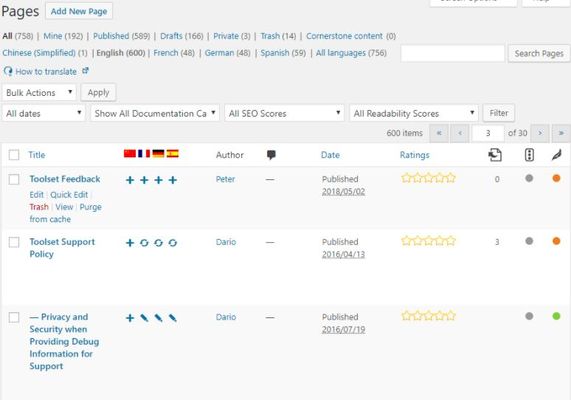This screenshot has width=571, height=400.
Task: Click Add New Page button
Action: (x=79, y=11)
